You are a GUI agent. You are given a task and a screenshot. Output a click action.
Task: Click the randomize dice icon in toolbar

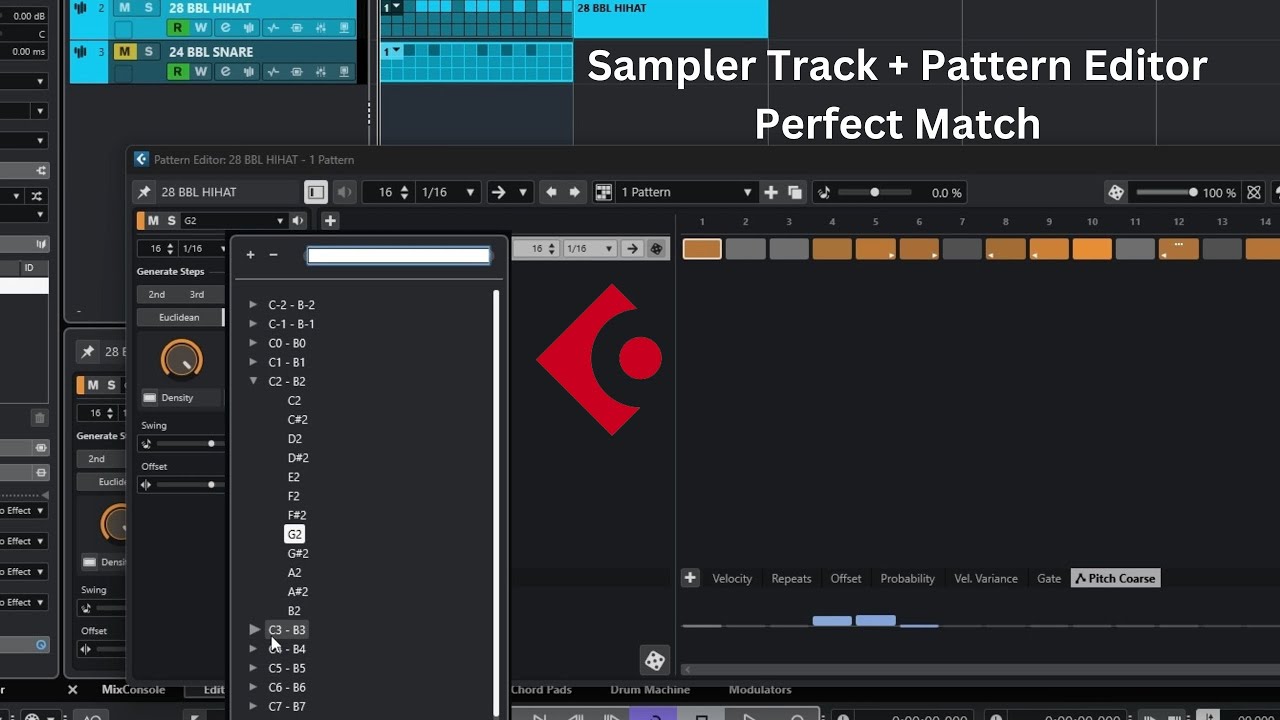[1116, 192]
